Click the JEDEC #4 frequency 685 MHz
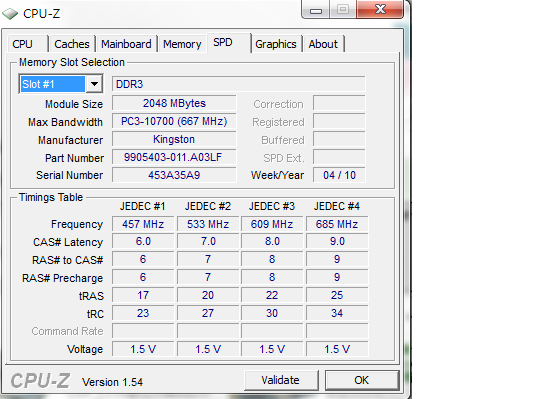The height and width of the screenshot is (399, 546). click(337, 224)
